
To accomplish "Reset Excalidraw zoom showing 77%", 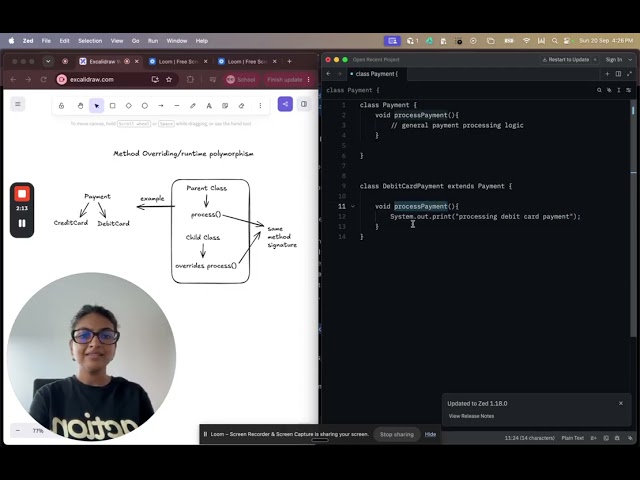I will [x=38, y=431].
